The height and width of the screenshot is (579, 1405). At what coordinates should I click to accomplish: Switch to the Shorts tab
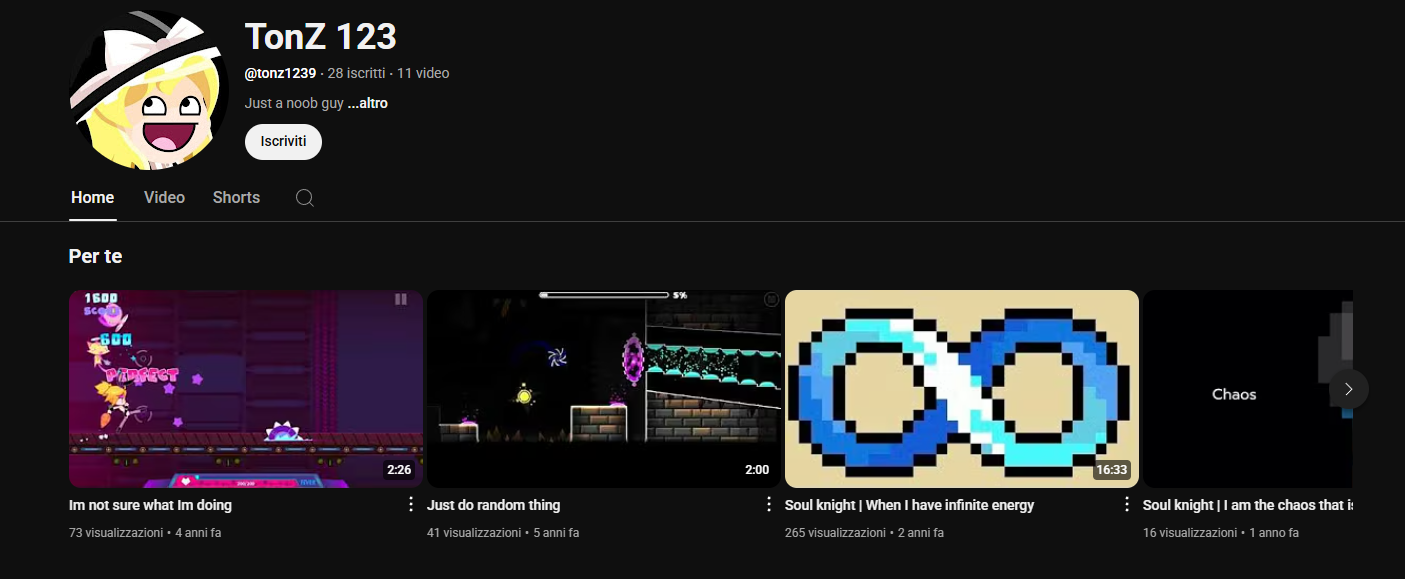[x=236, y=198]
